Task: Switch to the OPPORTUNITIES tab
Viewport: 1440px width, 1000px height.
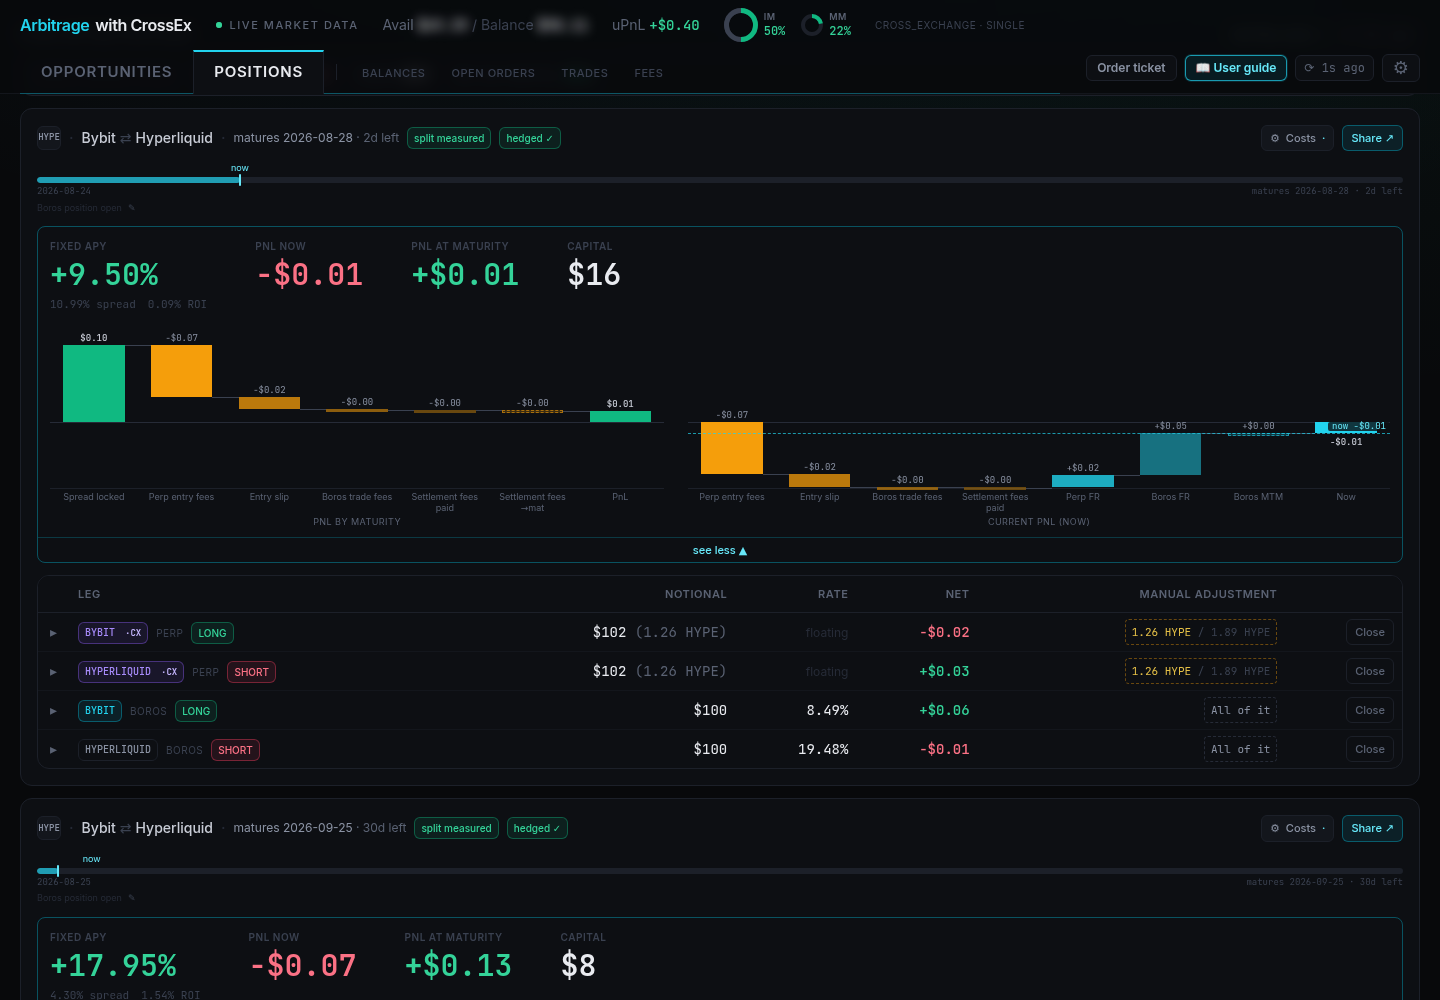Action: click(x=106, y=72)
